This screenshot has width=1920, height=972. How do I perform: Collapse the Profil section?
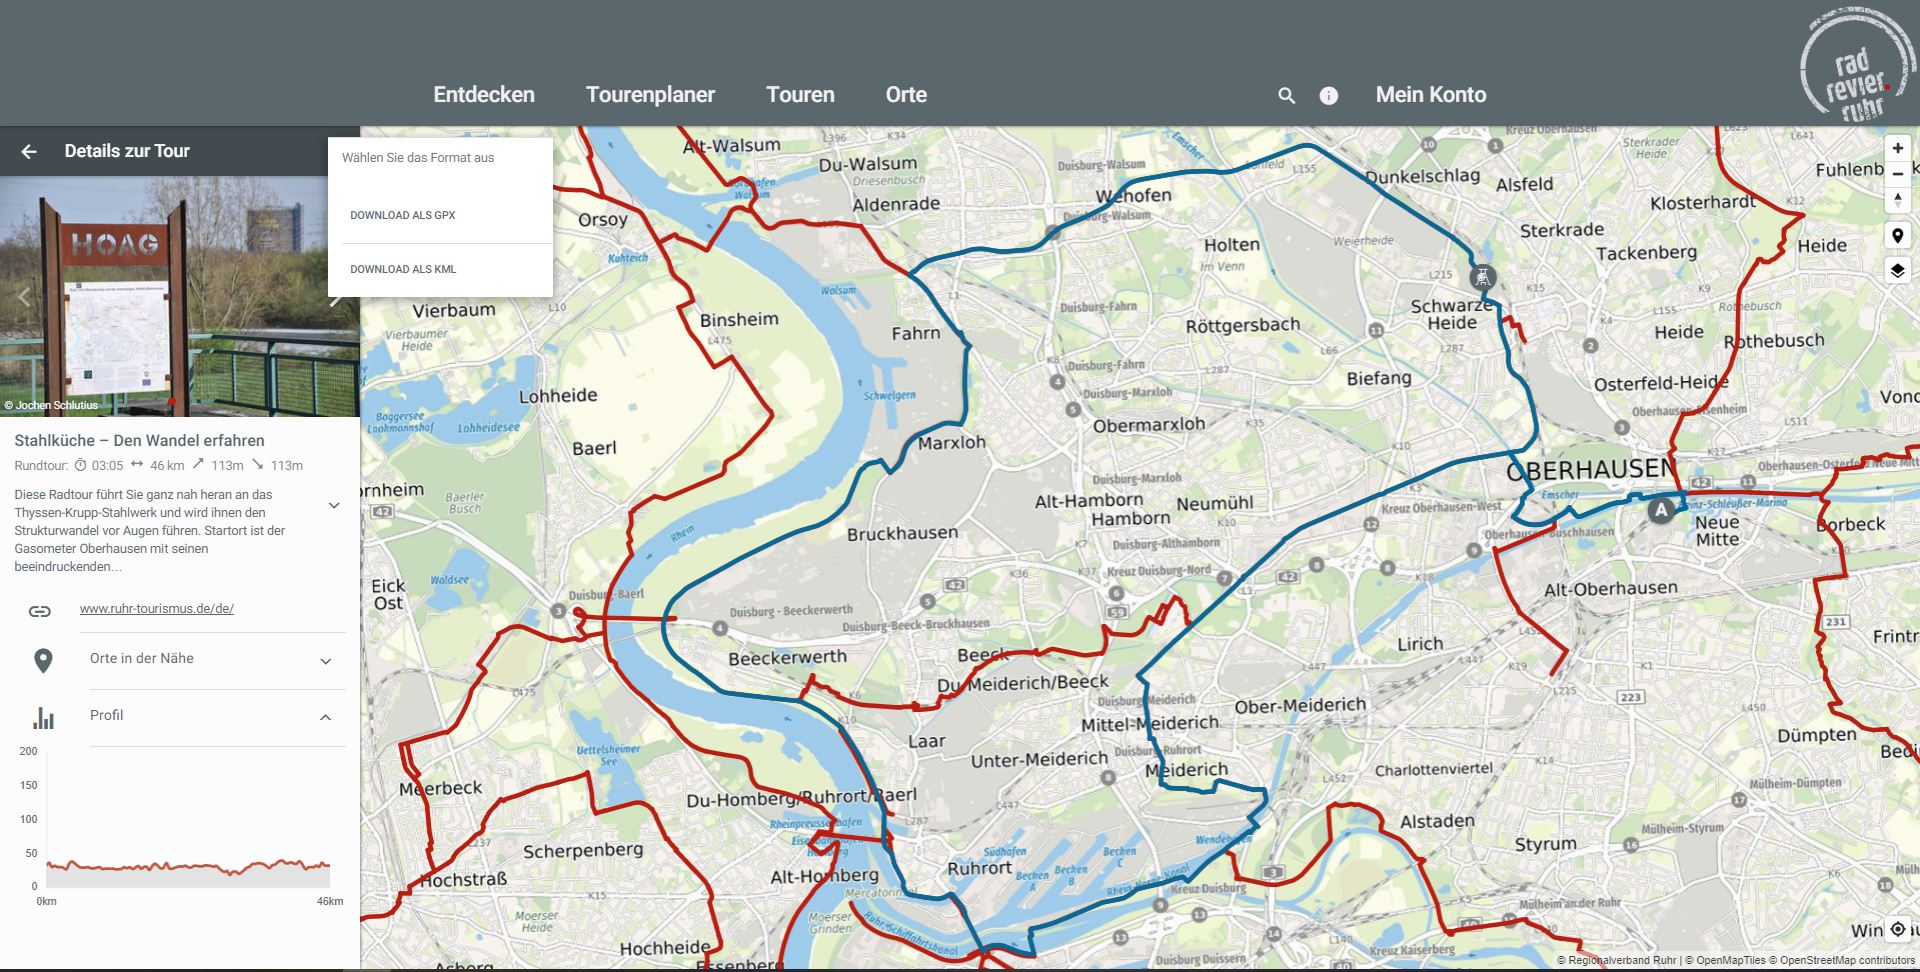pos(325,717)
